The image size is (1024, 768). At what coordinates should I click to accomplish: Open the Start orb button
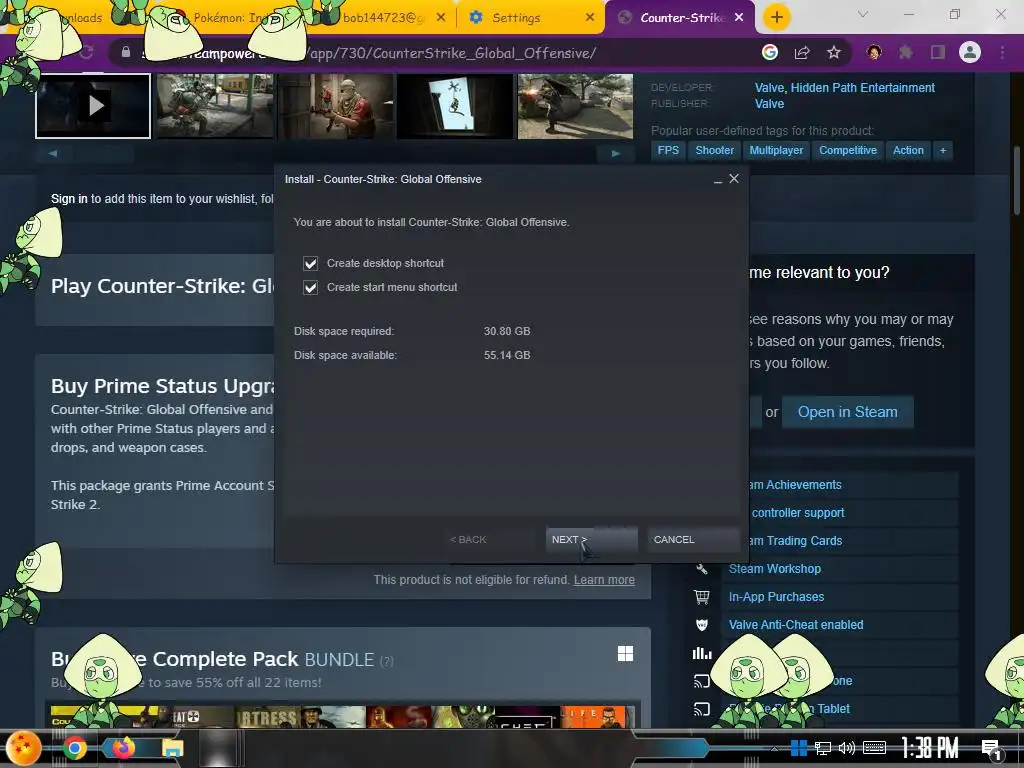(24, 748)
